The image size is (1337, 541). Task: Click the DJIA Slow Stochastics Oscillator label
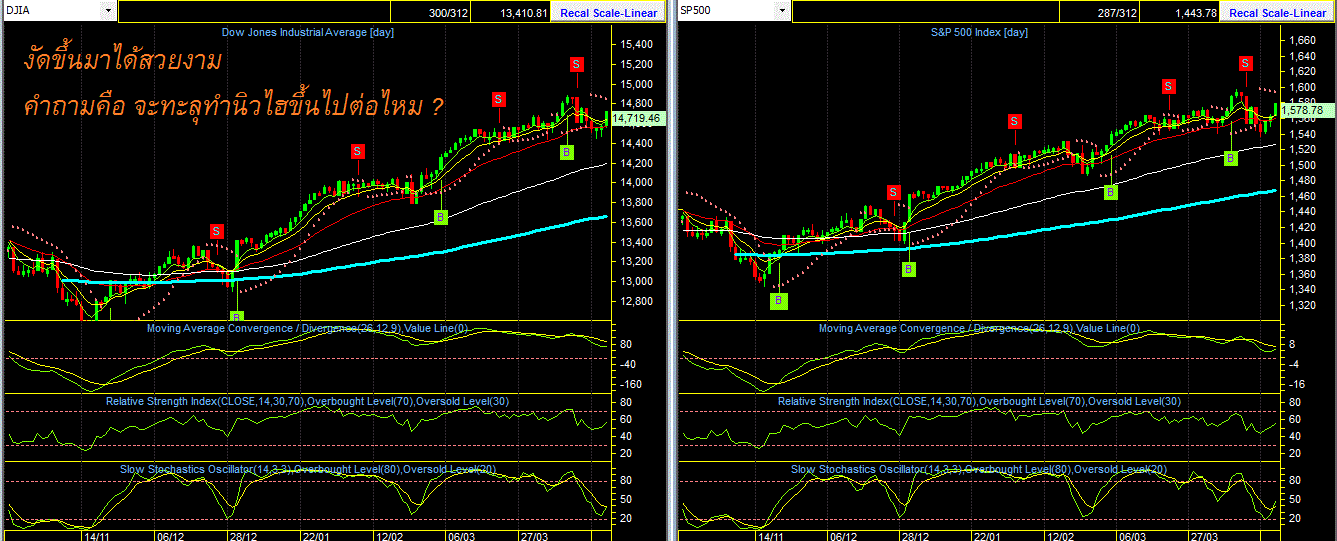(x=308, y=469)
